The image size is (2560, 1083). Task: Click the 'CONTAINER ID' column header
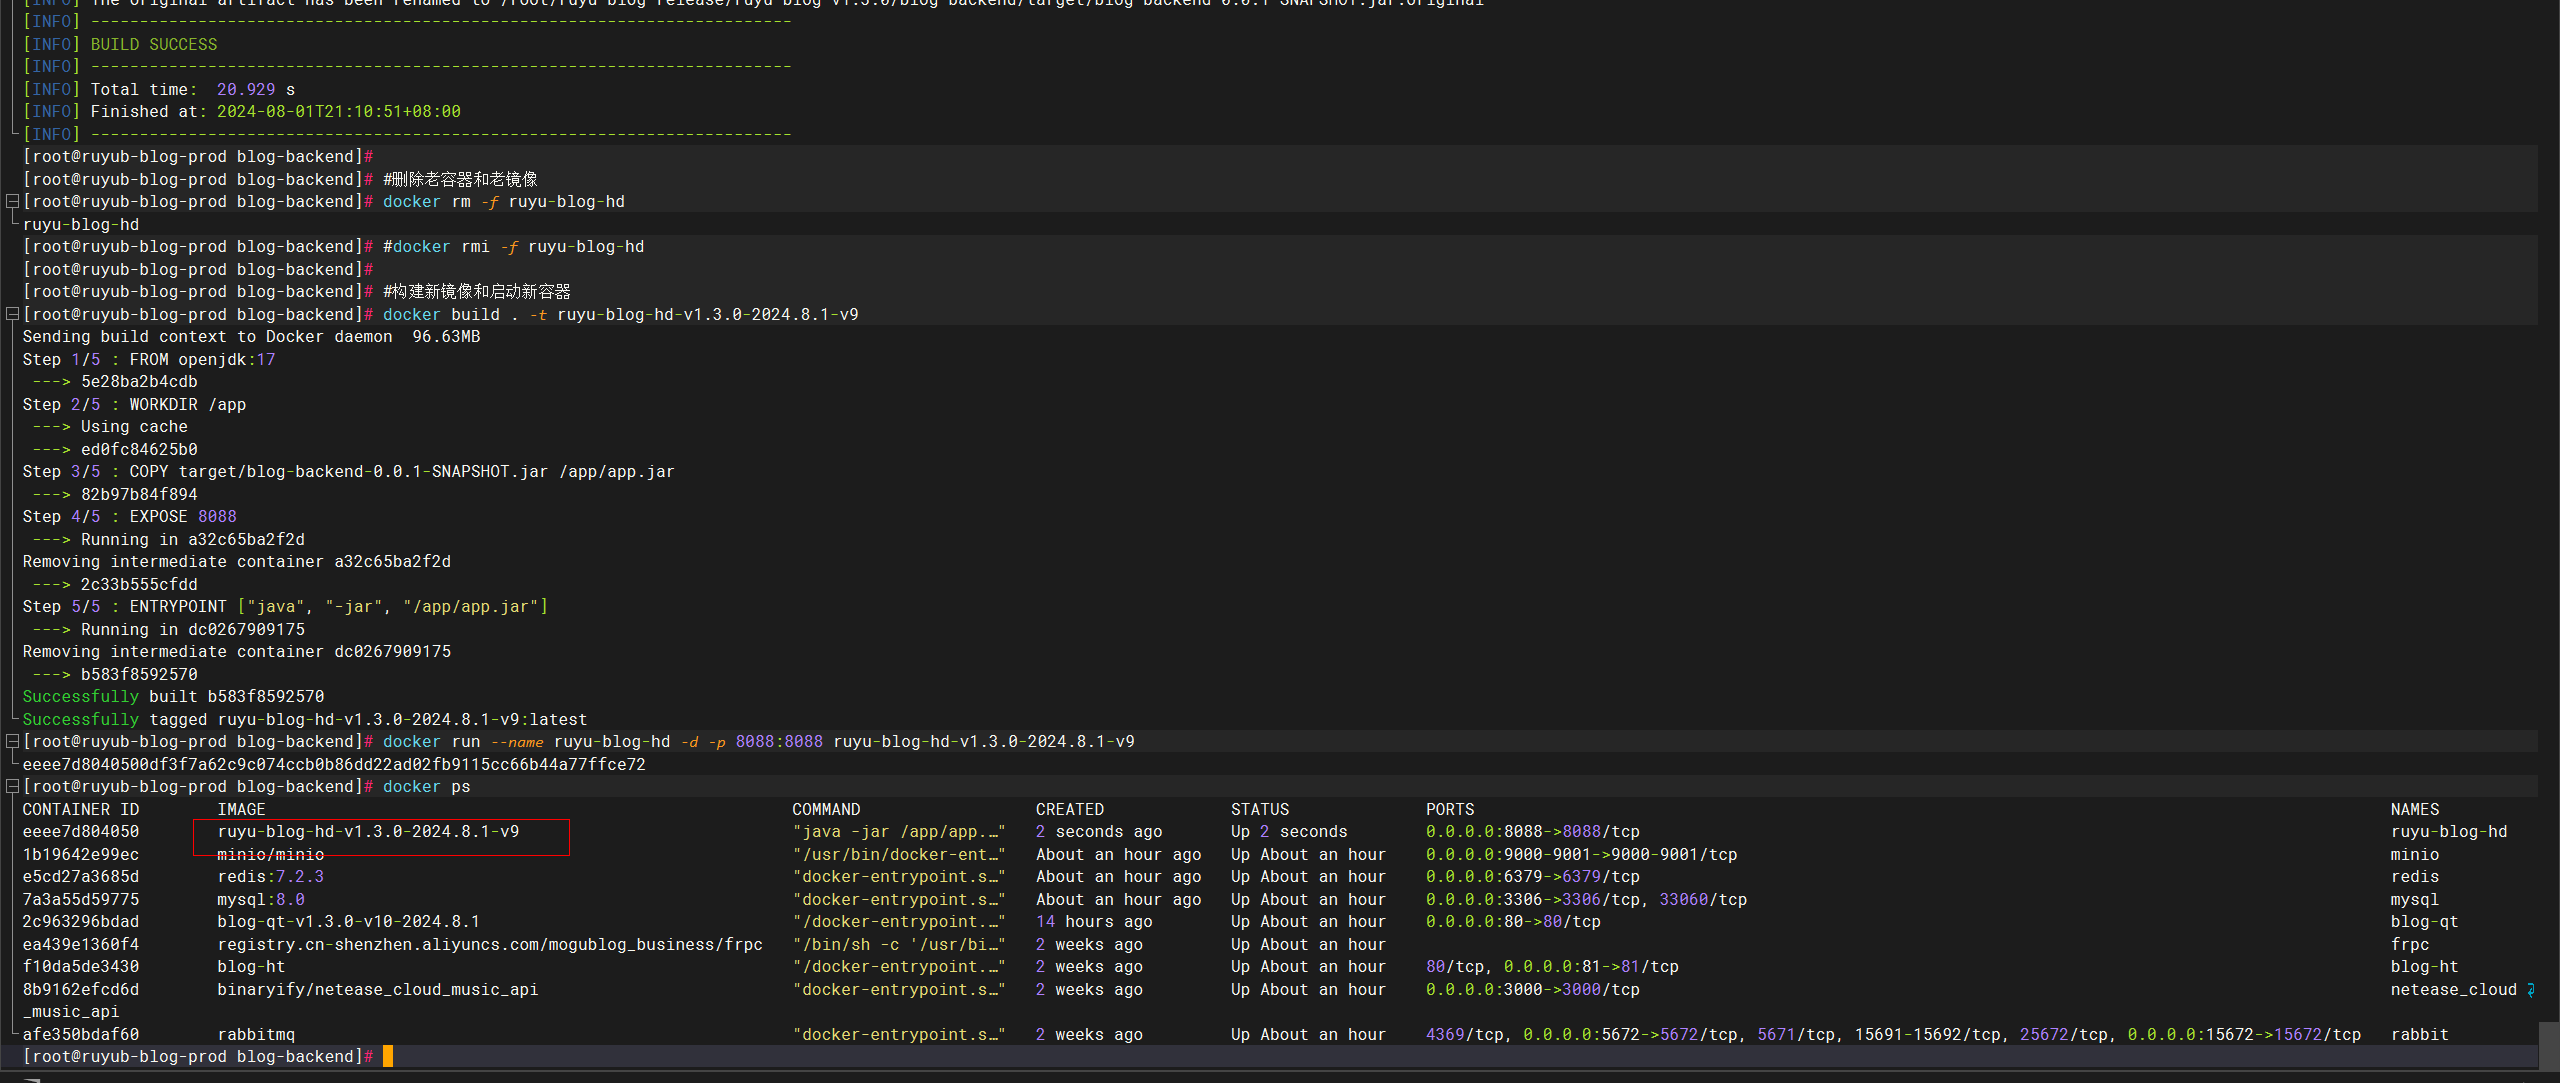pyautogui.click(x=81, y=809)
